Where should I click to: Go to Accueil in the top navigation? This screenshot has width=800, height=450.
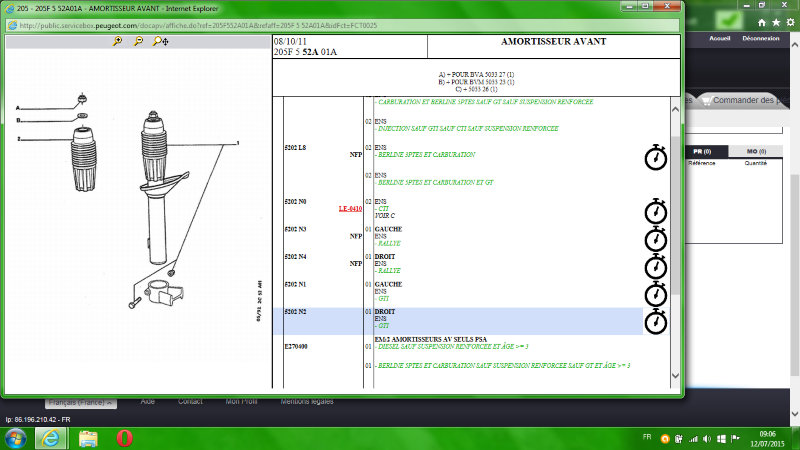719,39
